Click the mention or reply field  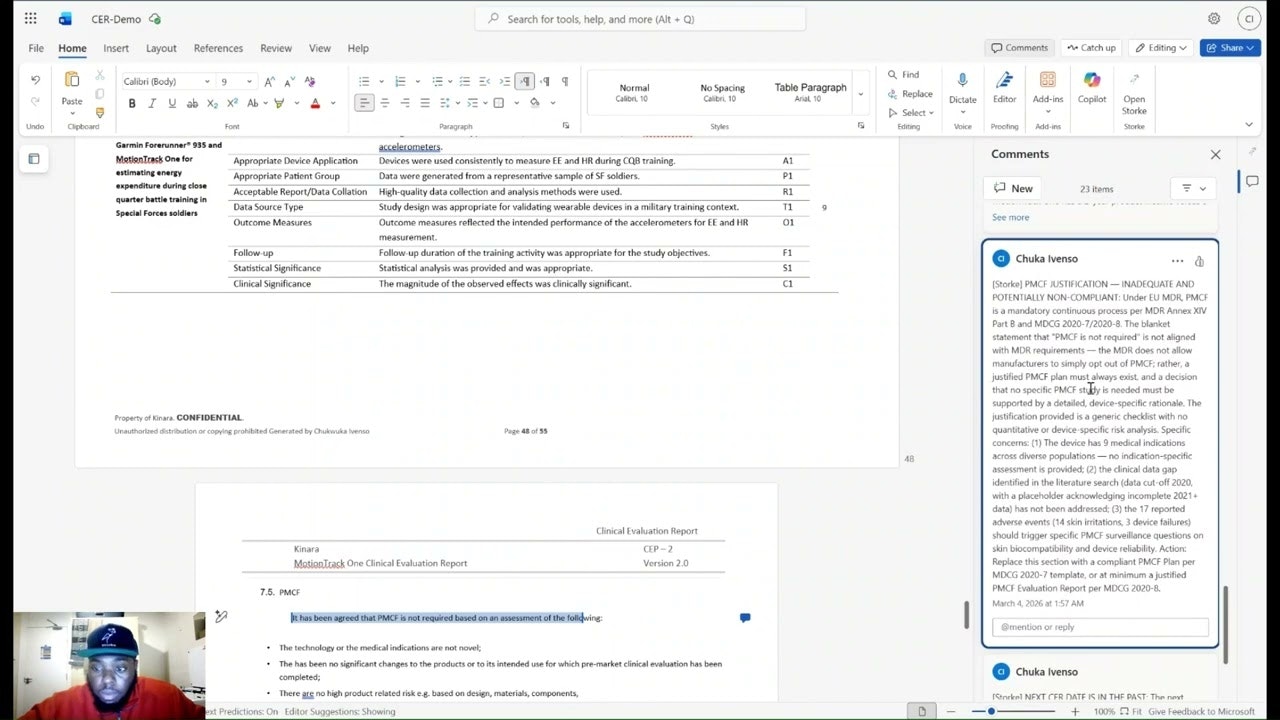coord(1100,627)
